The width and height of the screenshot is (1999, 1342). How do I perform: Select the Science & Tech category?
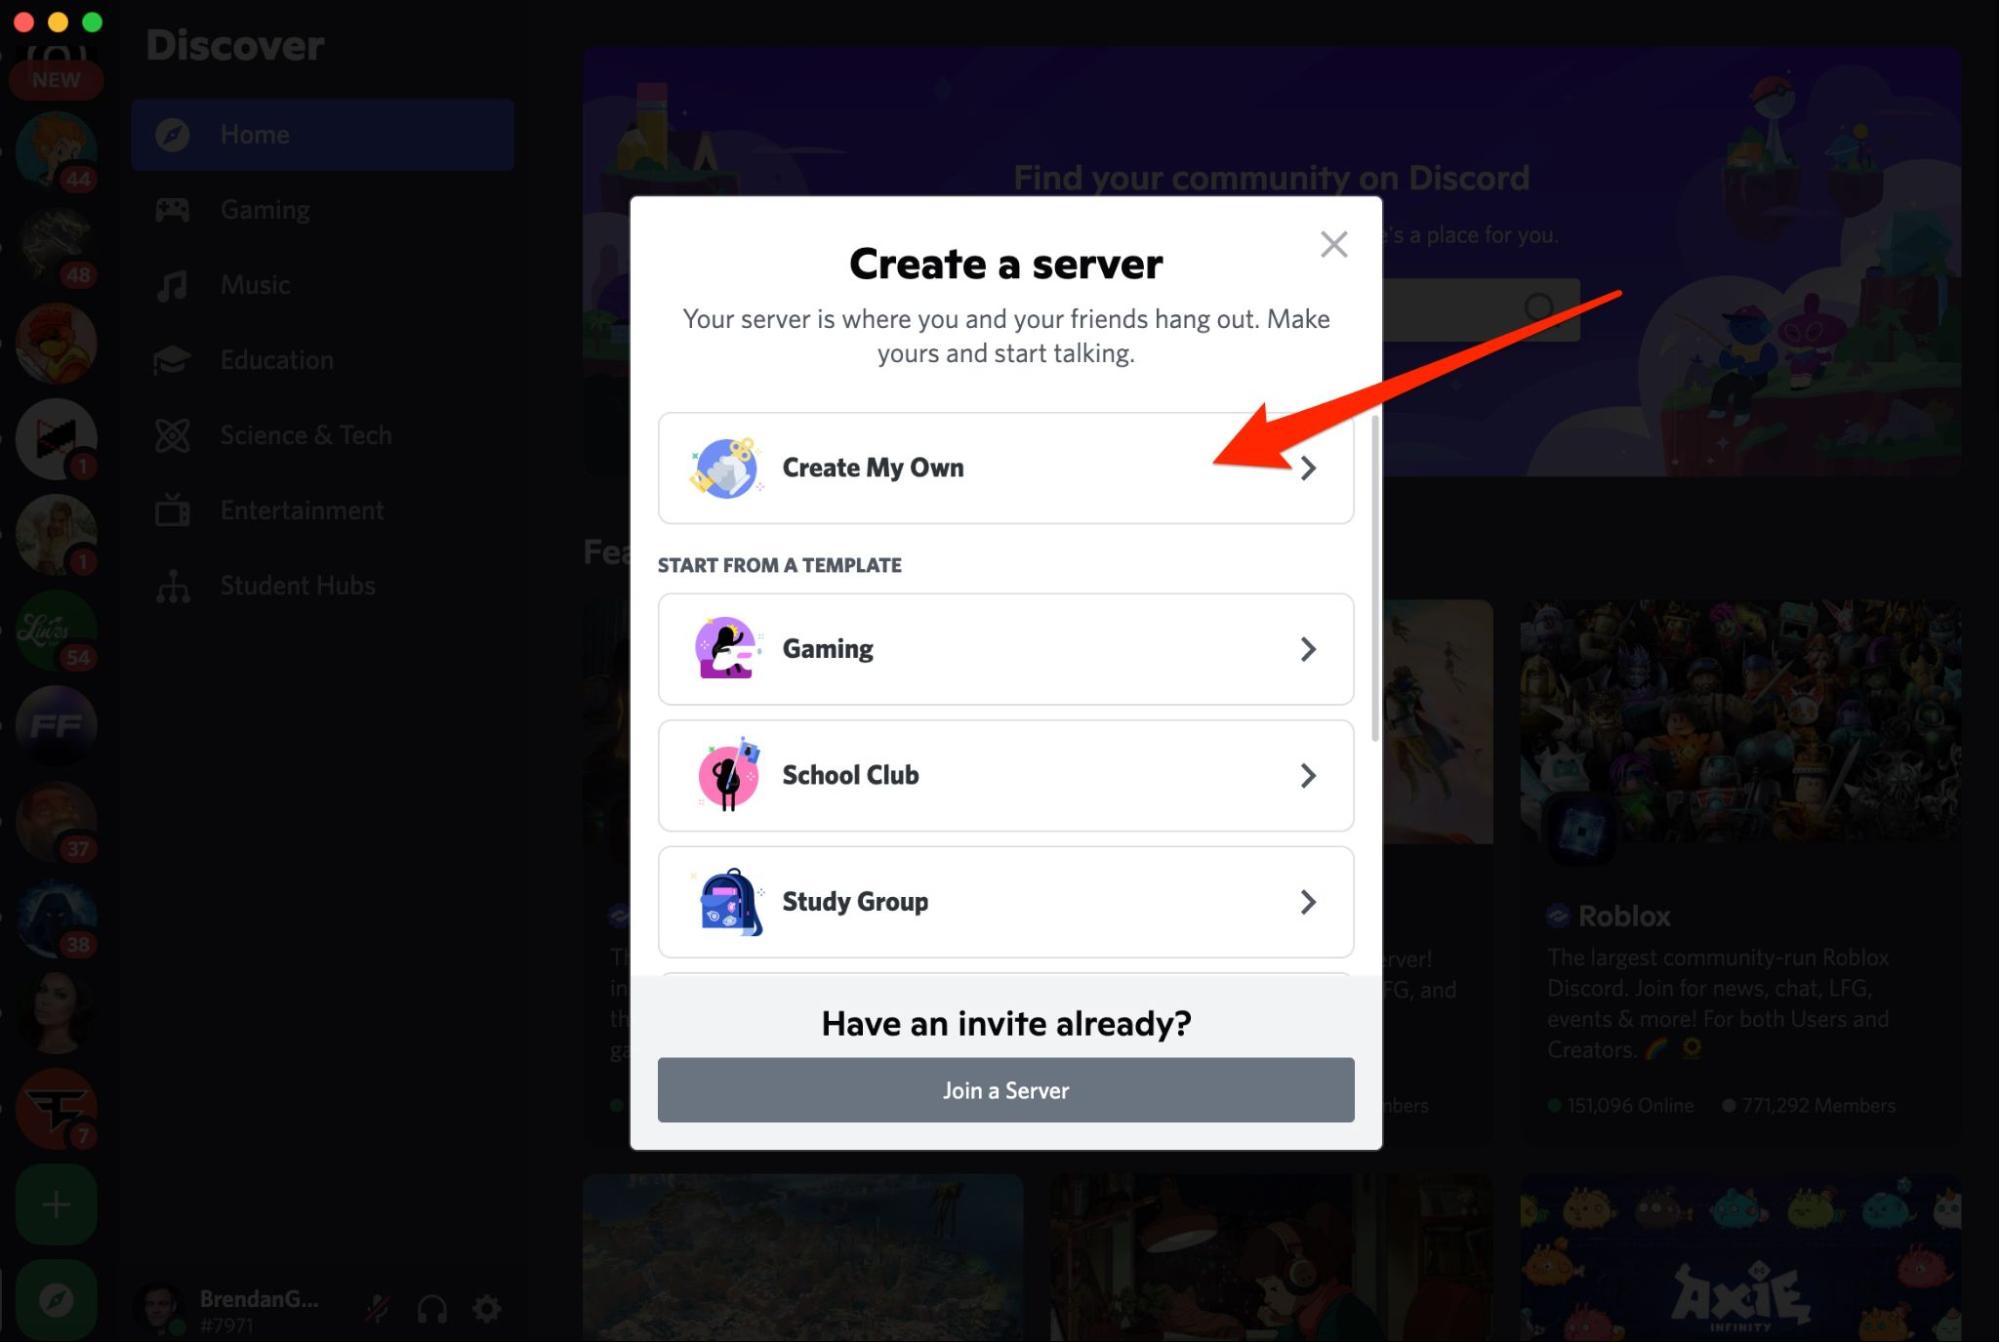pyautogui.click(x=307, y=434)
